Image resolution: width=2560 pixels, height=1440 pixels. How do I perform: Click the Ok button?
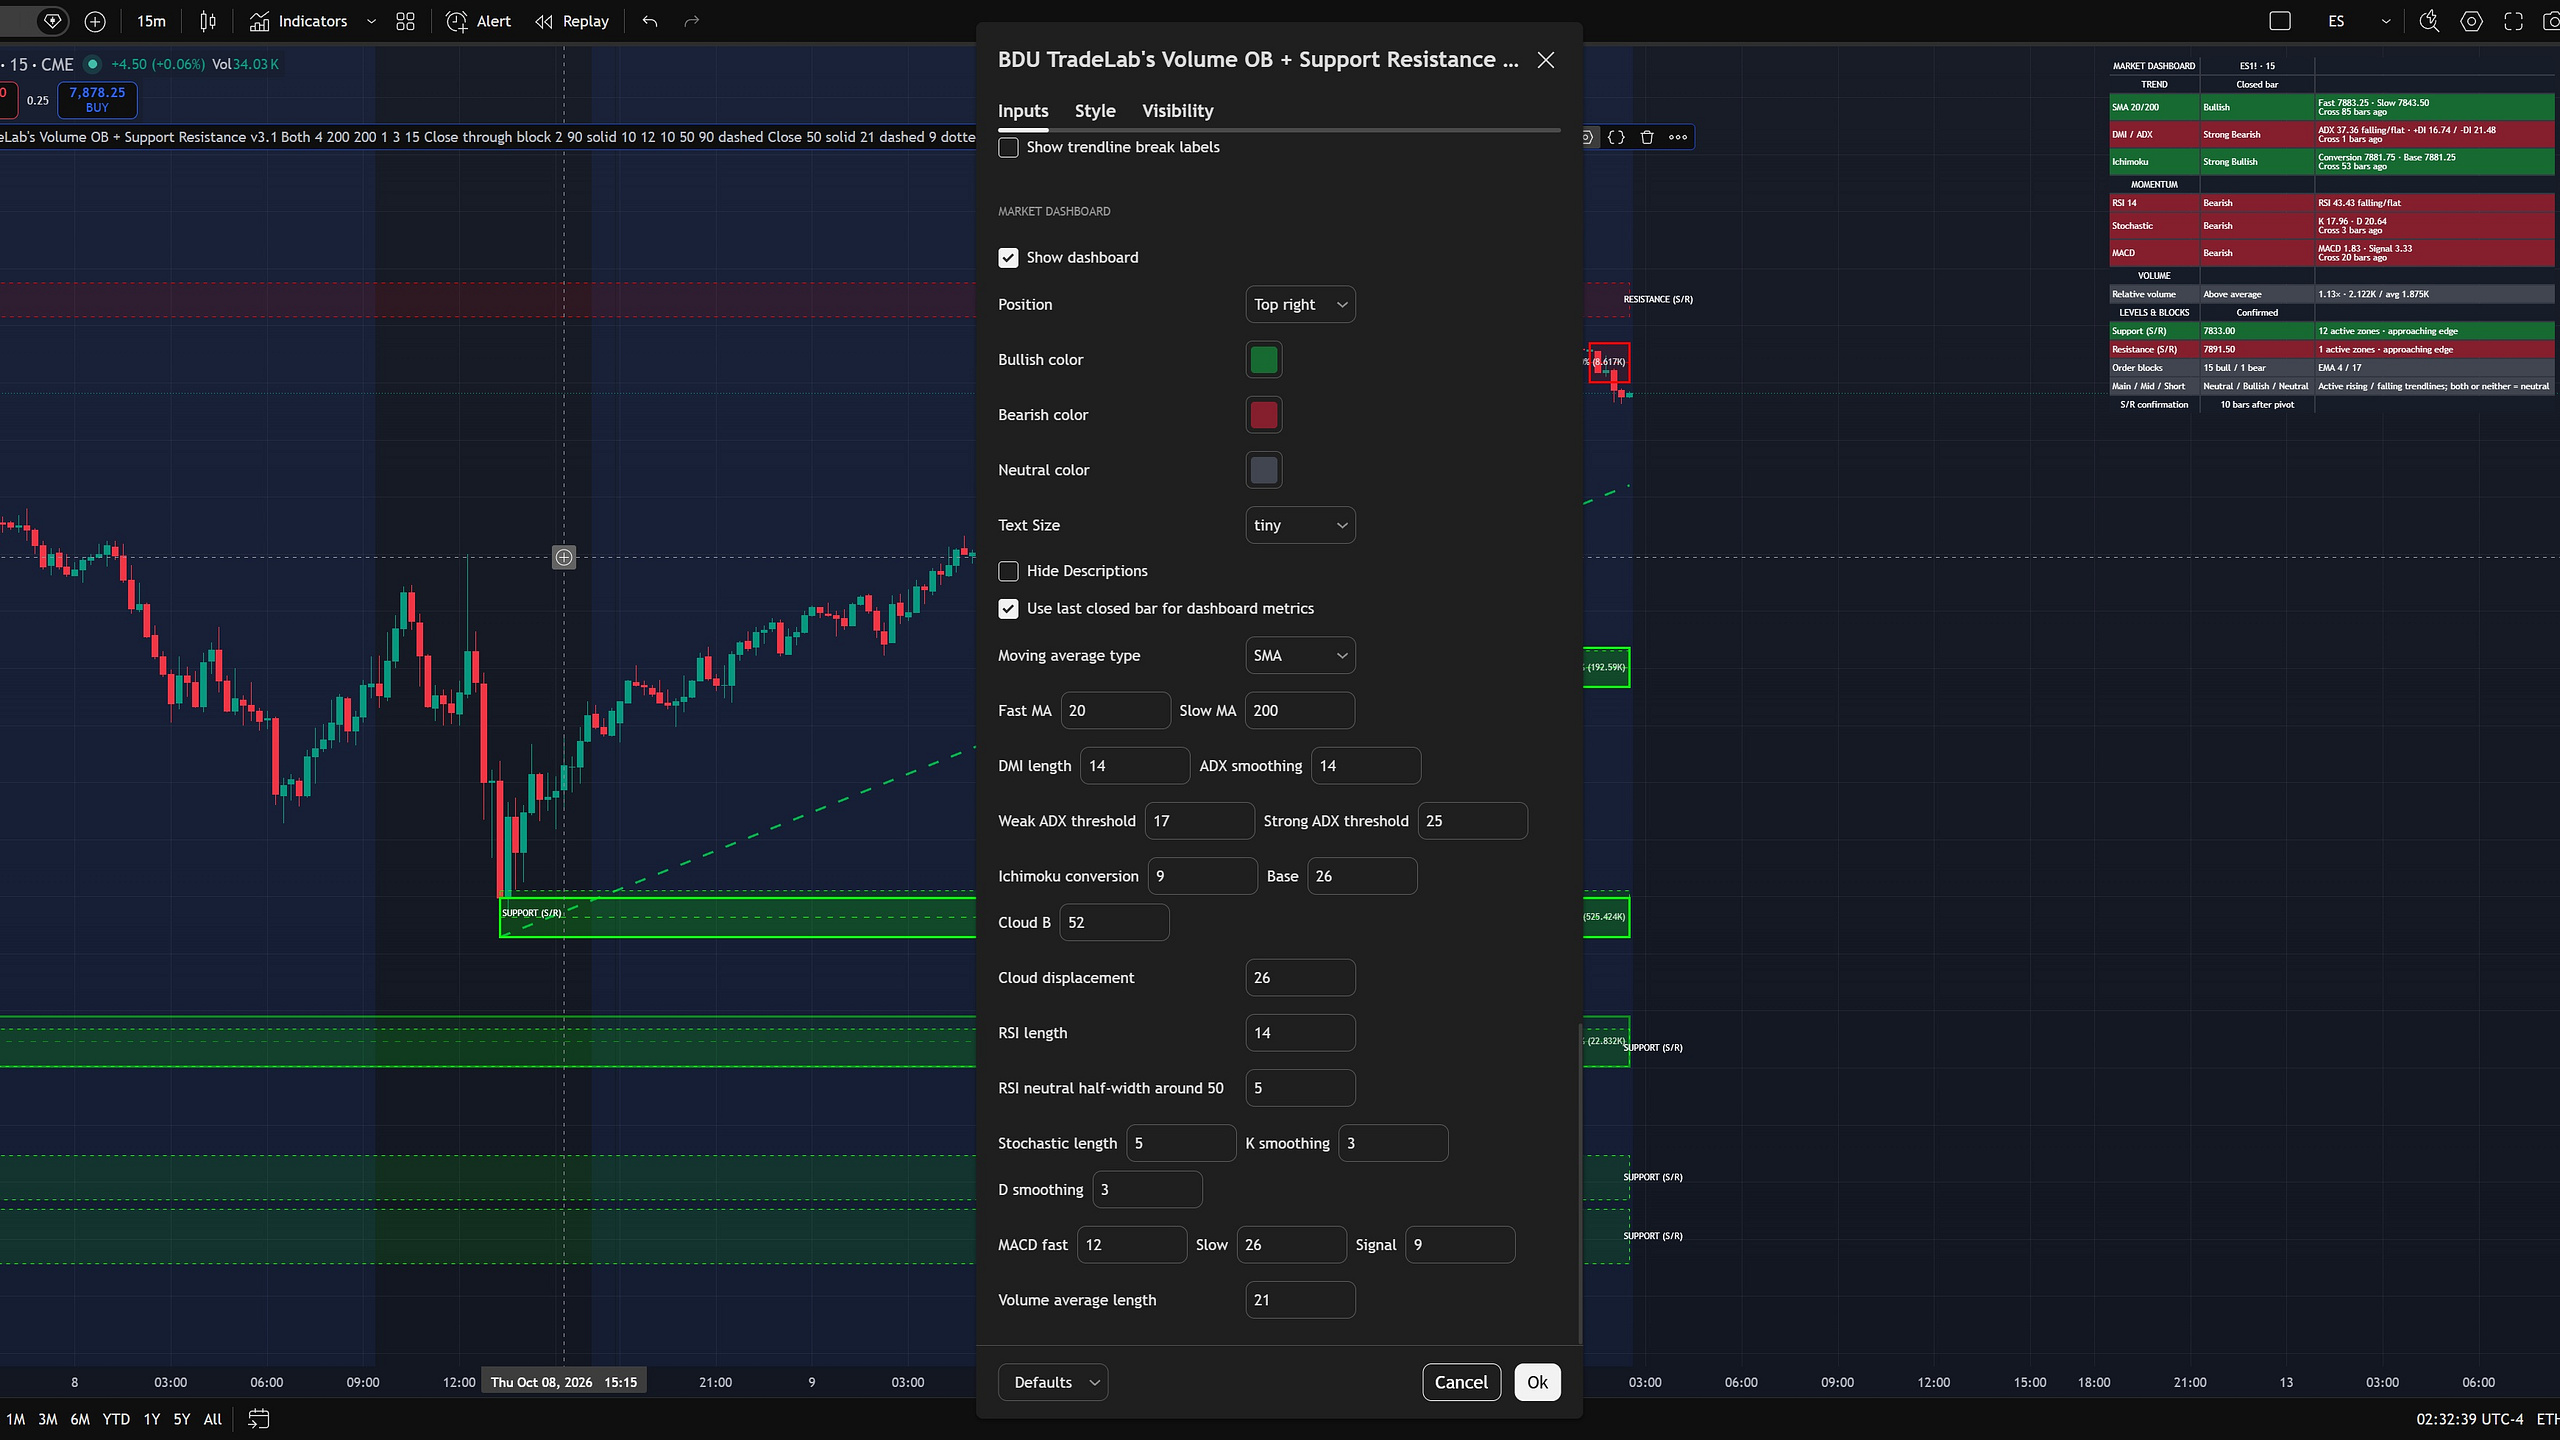[1537, 1382]
